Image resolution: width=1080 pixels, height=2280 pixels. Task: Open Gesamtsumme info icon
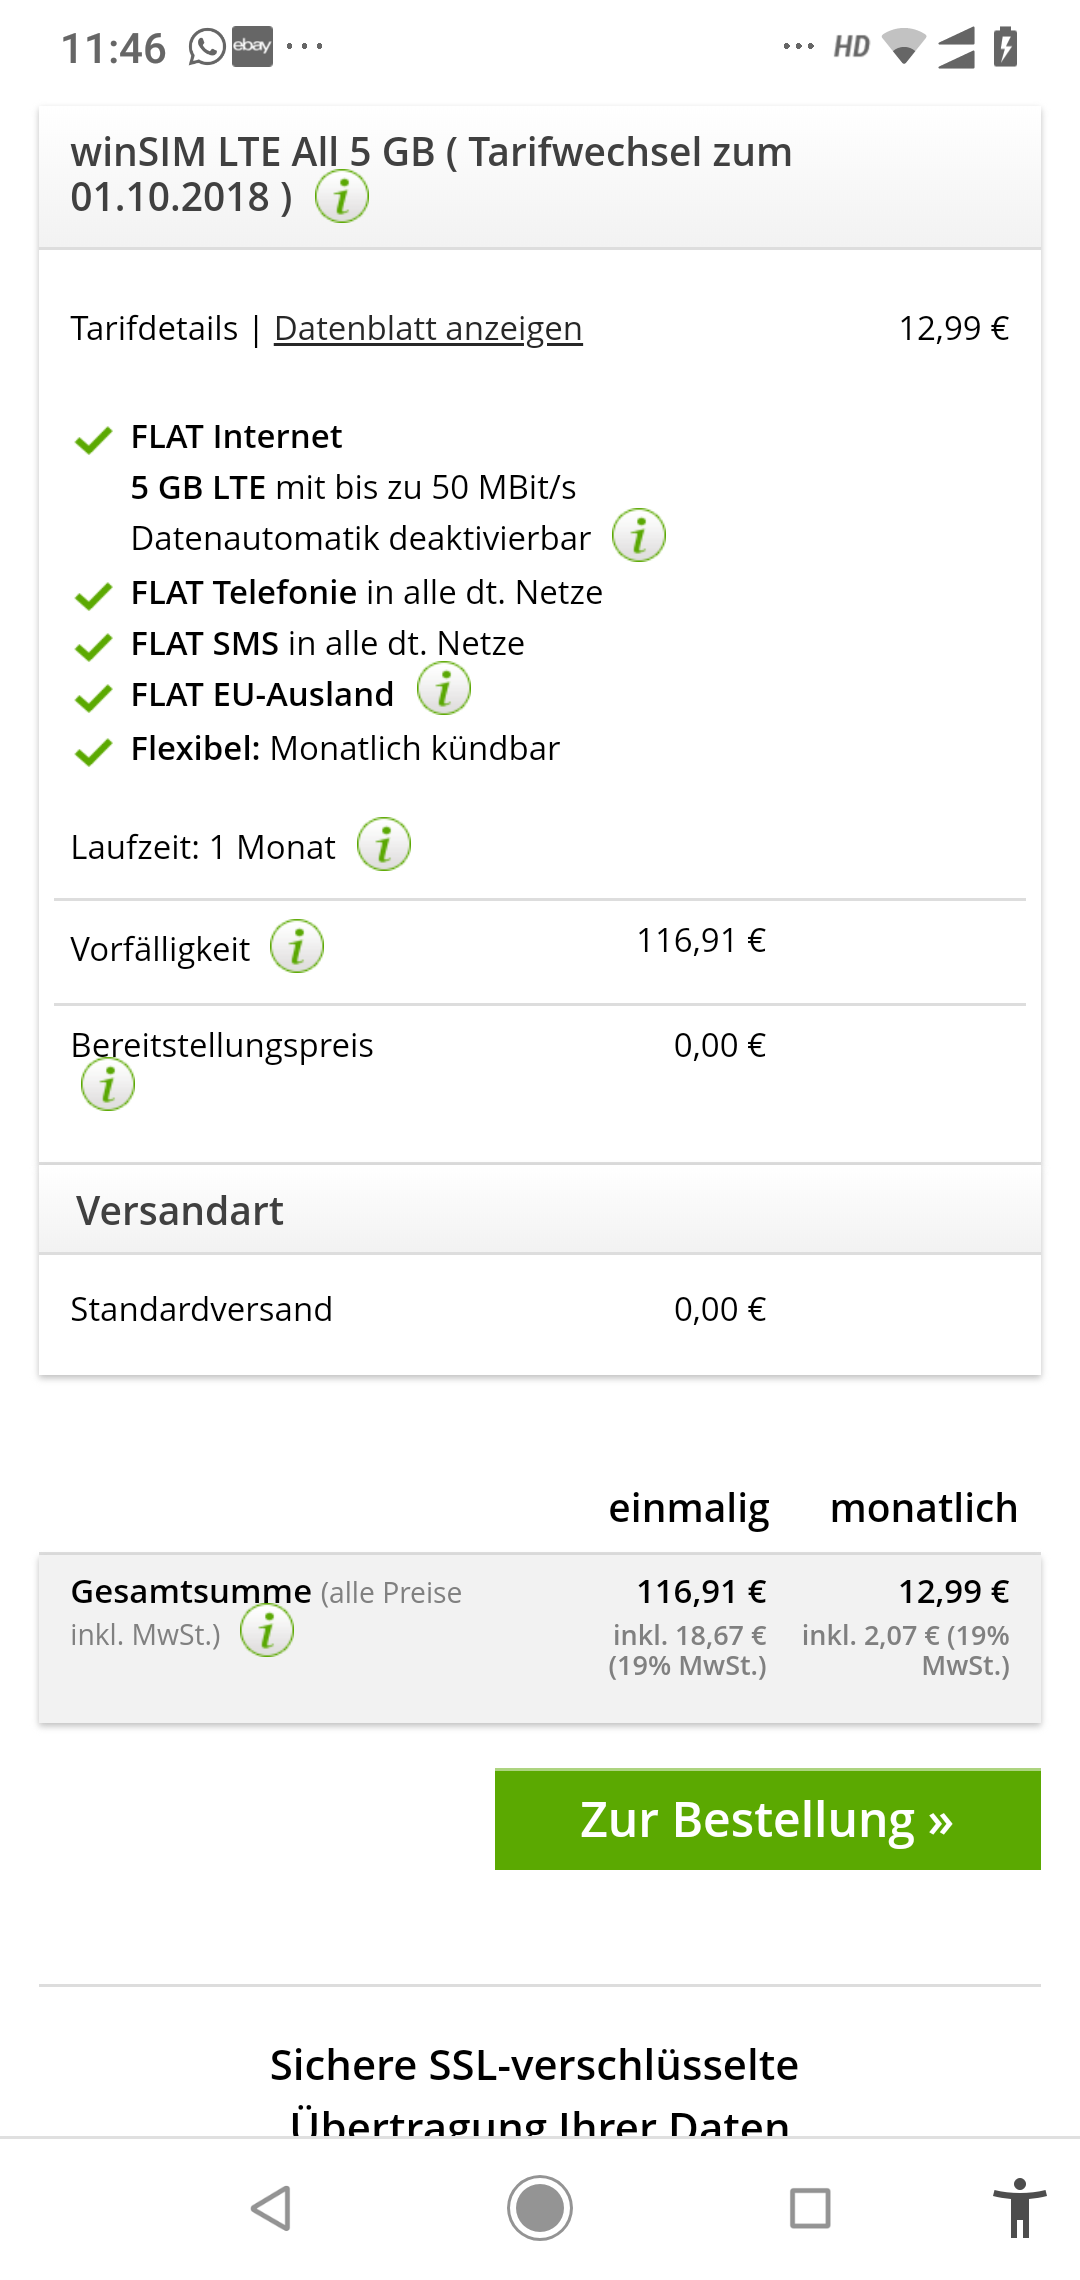point(267,1631)
